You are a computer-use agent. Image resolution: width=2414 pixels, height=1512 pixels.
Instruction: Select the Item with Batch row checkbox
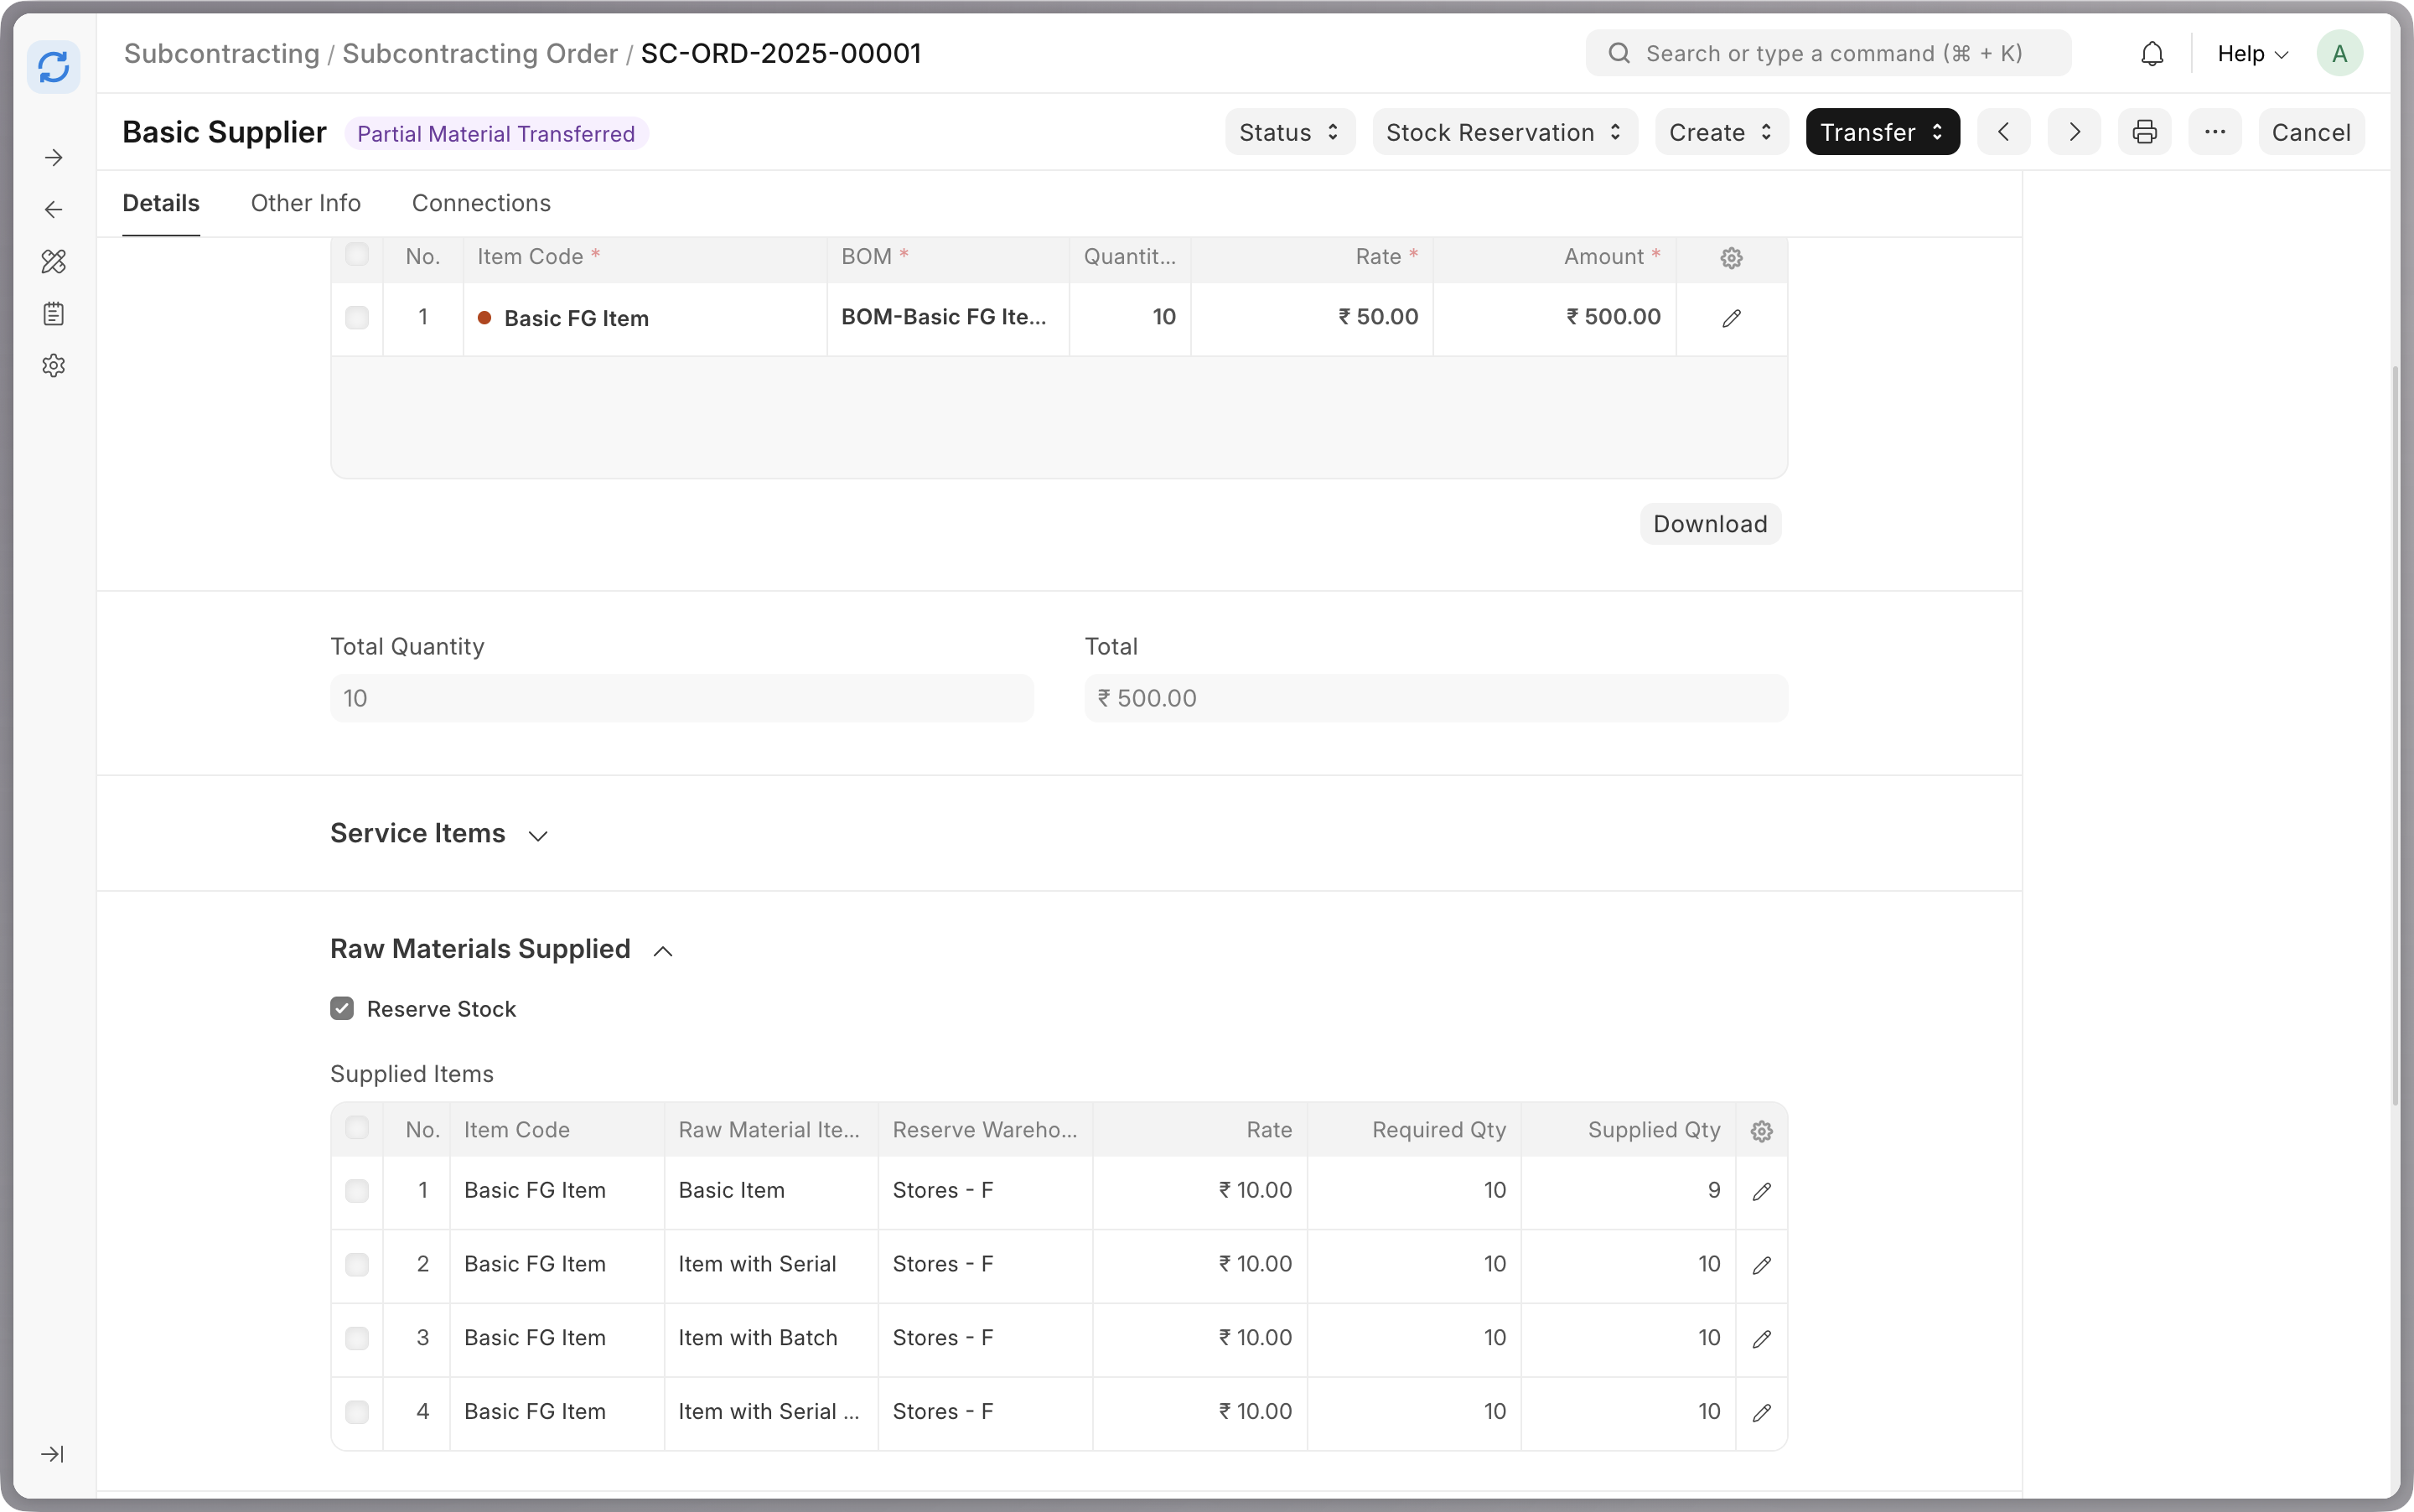[357, 1338]
